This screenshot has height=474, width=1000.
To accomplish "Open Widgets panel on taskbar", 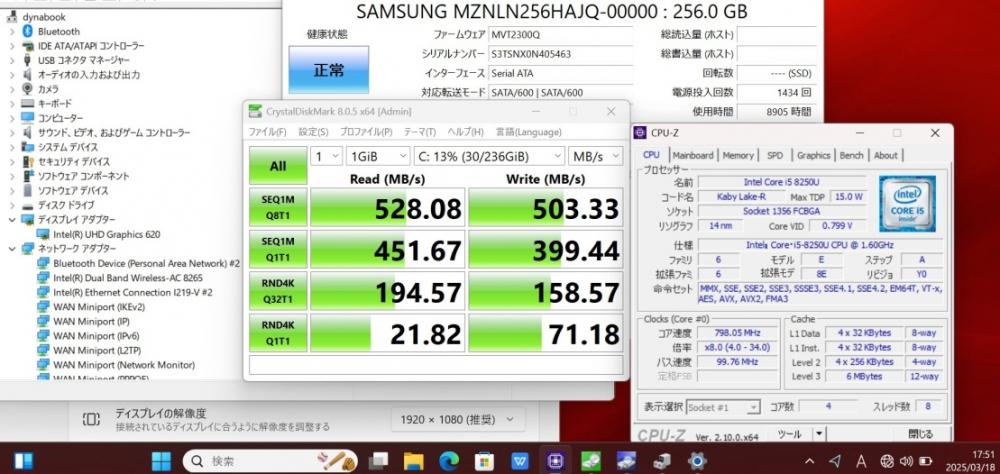I will pos(24,461).
